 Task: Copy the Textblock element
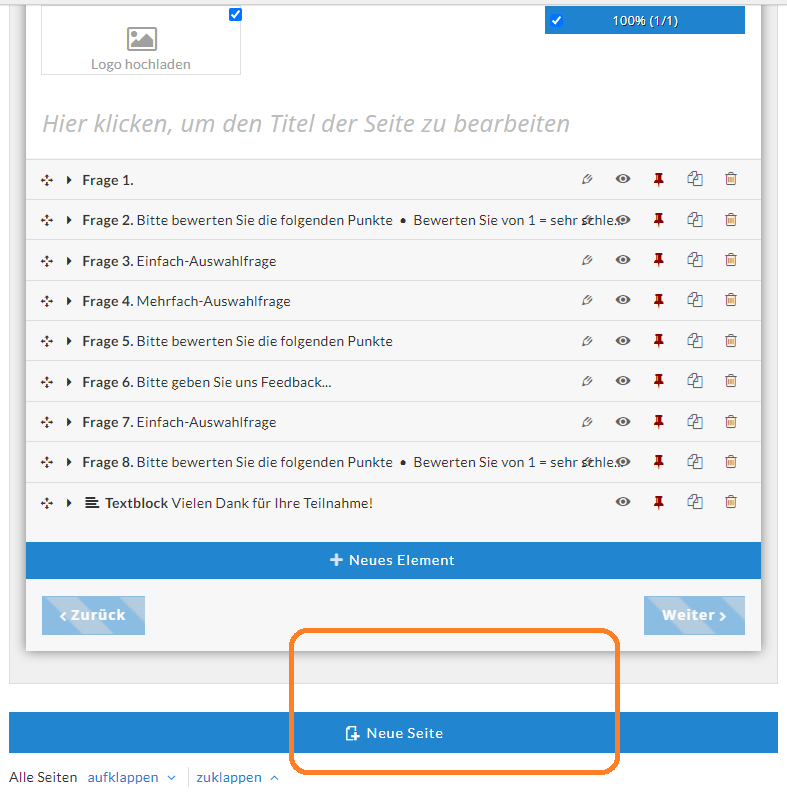point(695,502)
